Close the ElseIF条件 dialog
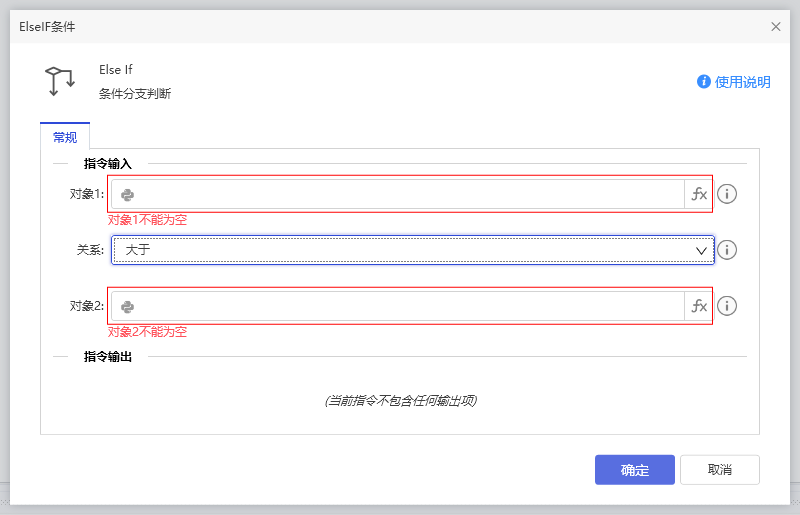This screenshot has width=800, height=515. [776, 27]
